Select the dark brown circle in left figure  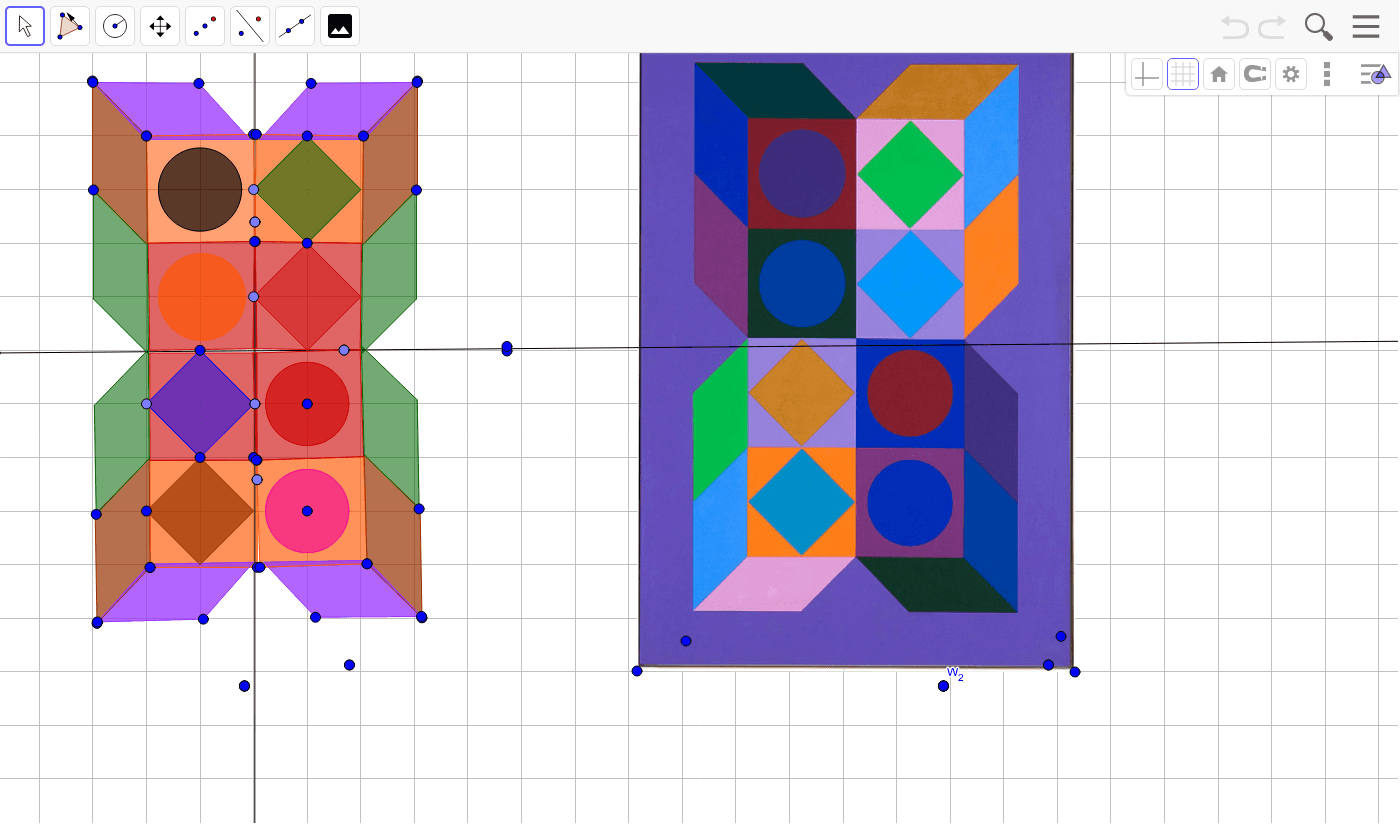(200, 189)
